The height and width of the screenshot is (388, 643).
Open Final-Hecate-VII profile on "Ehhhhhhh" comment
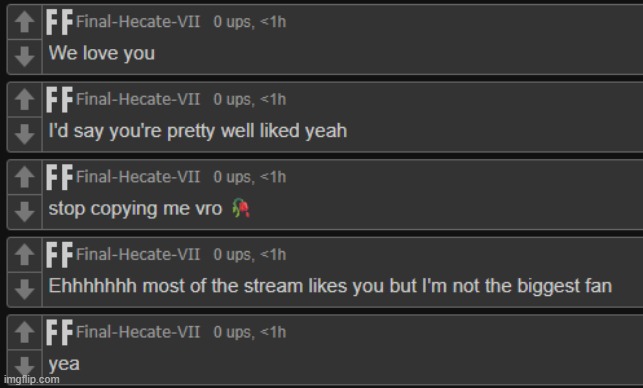coord(138,254)
